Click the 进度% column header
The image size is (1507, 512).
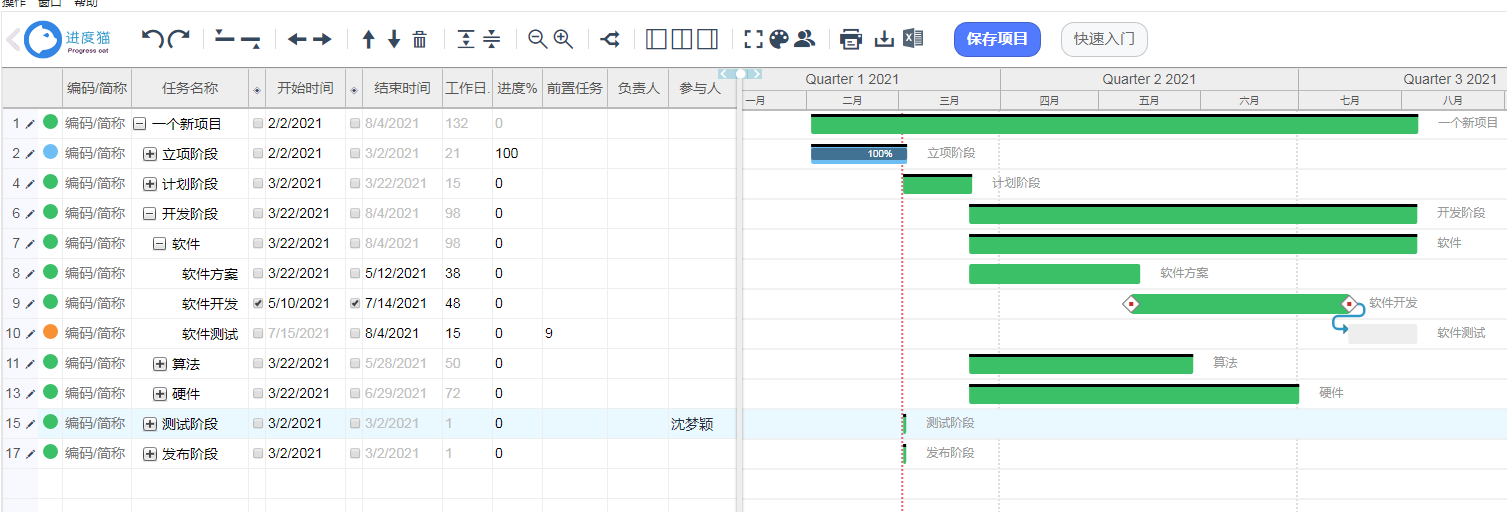[x=517, y=88]
